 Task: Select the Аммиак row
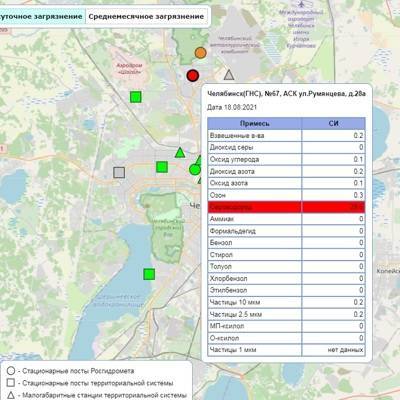click(286, 219)
